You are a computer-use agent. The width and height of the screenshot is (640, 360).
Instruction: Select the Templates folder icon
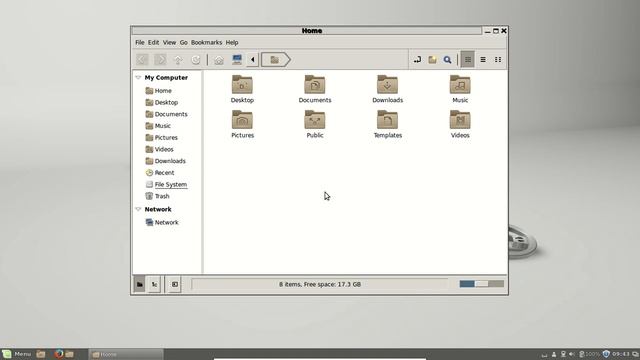(387, 120)
